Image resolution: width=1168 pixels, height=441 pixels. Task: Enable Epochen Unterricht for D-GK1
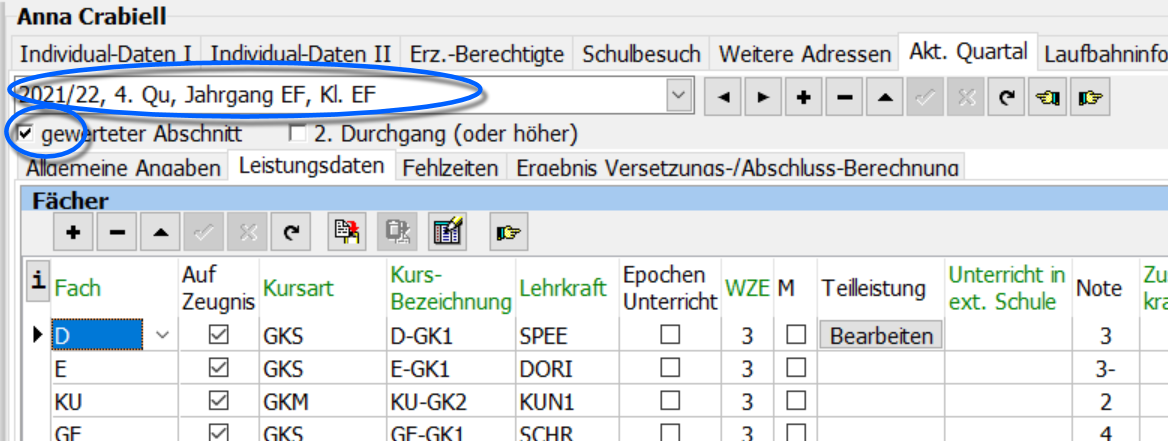[670, 336]
